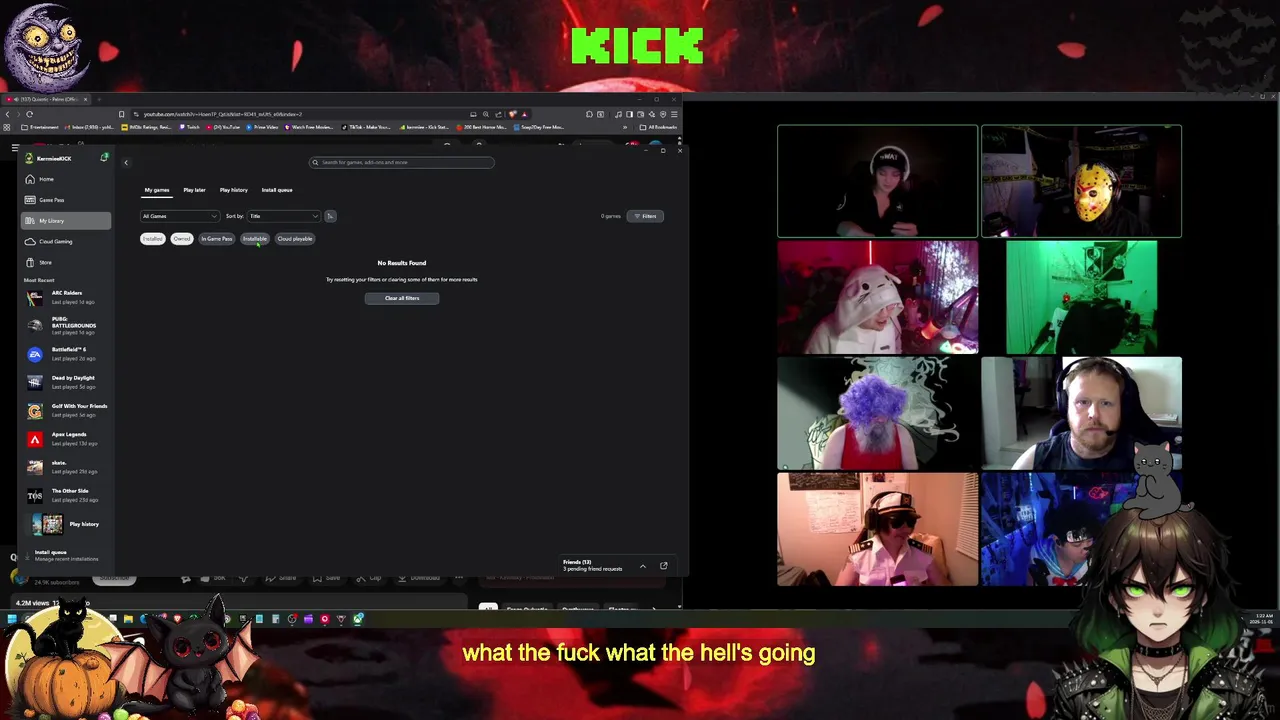This screenshot has height=720, width=1280.
Task: Open Install queue at sidebar bottom
Action: click(x=66, y=555)
